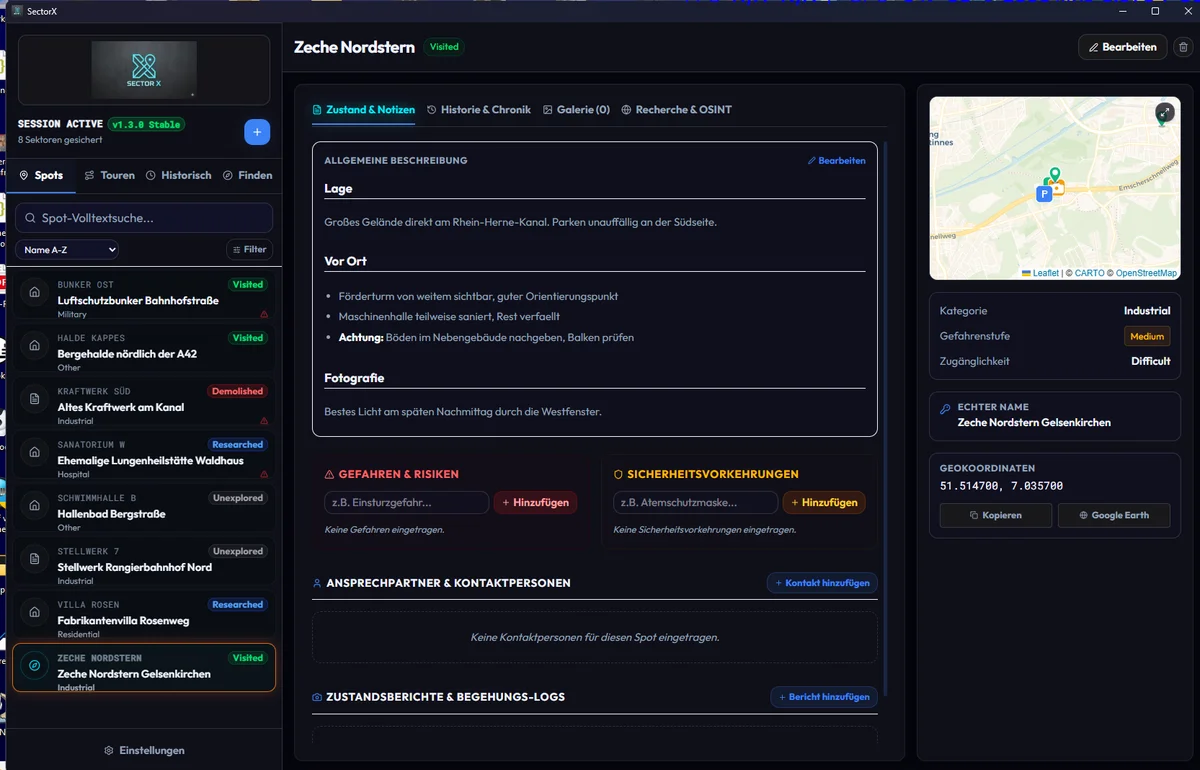Screen dimensions: 1200x770
Task: Open the Filter options for the spot list
Action: point(250,250)
